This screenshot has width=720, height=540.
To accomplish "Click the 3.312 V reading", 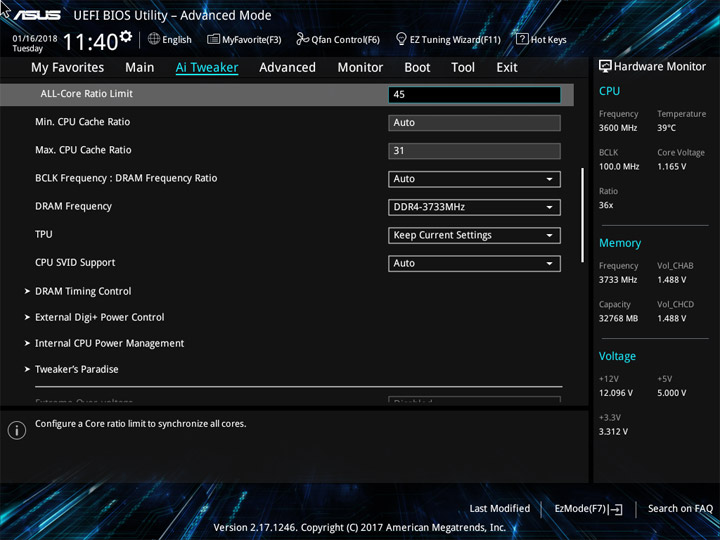I will click(x=613, y=432).
